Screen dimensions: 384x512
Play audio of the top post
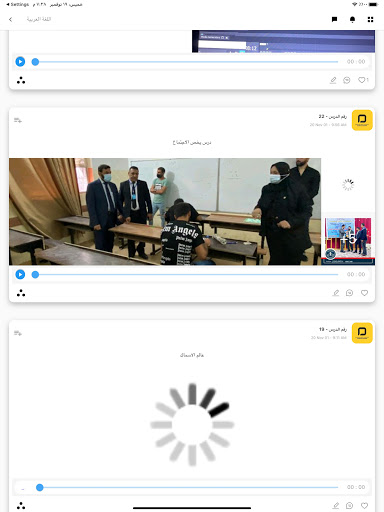click(20, 62)
